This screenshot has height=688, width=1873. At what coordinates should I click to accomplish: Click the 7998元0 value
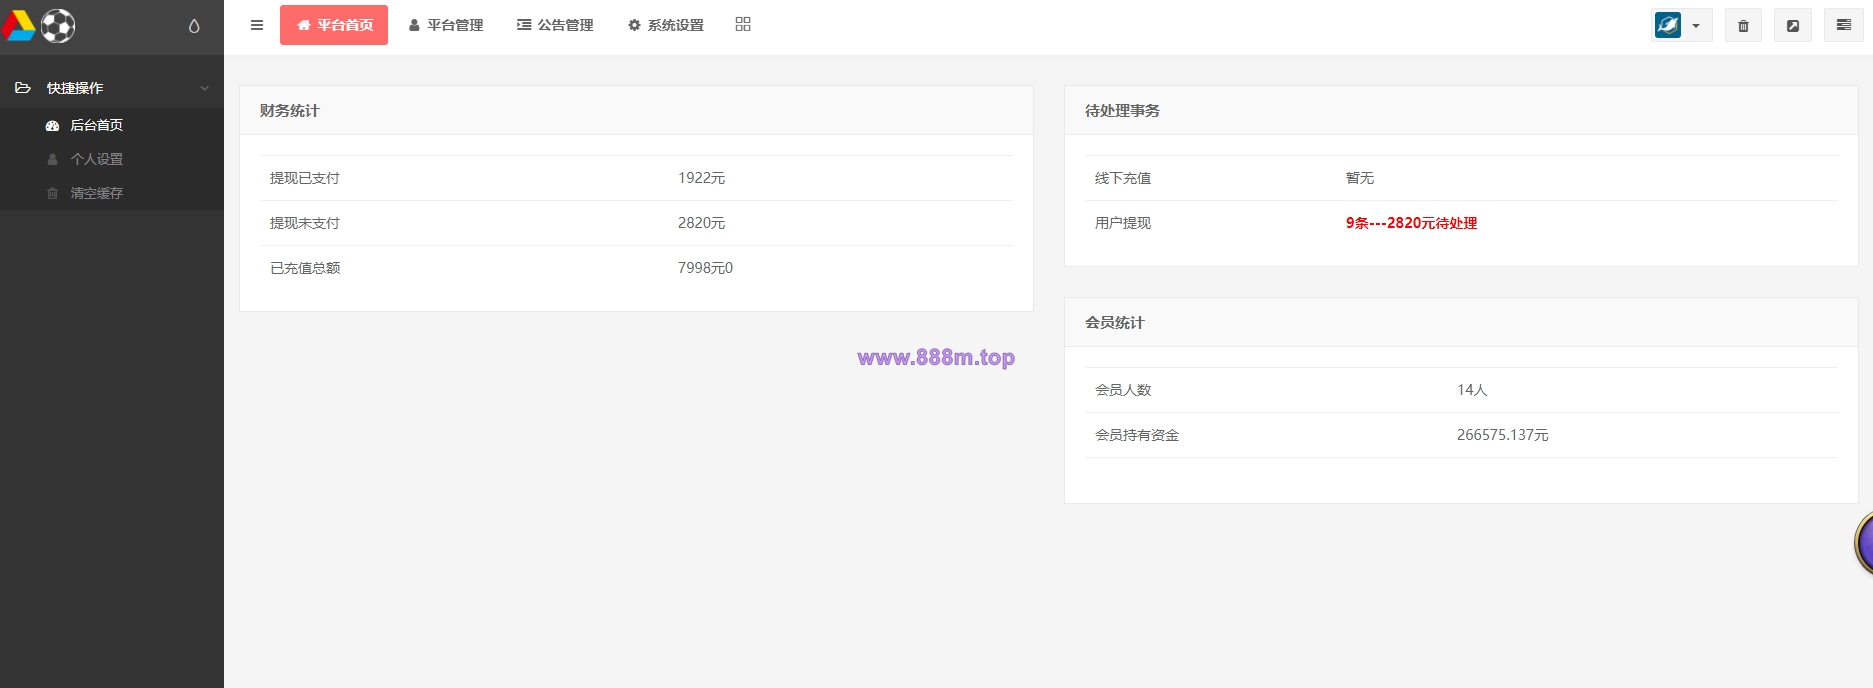click(705, 268)
